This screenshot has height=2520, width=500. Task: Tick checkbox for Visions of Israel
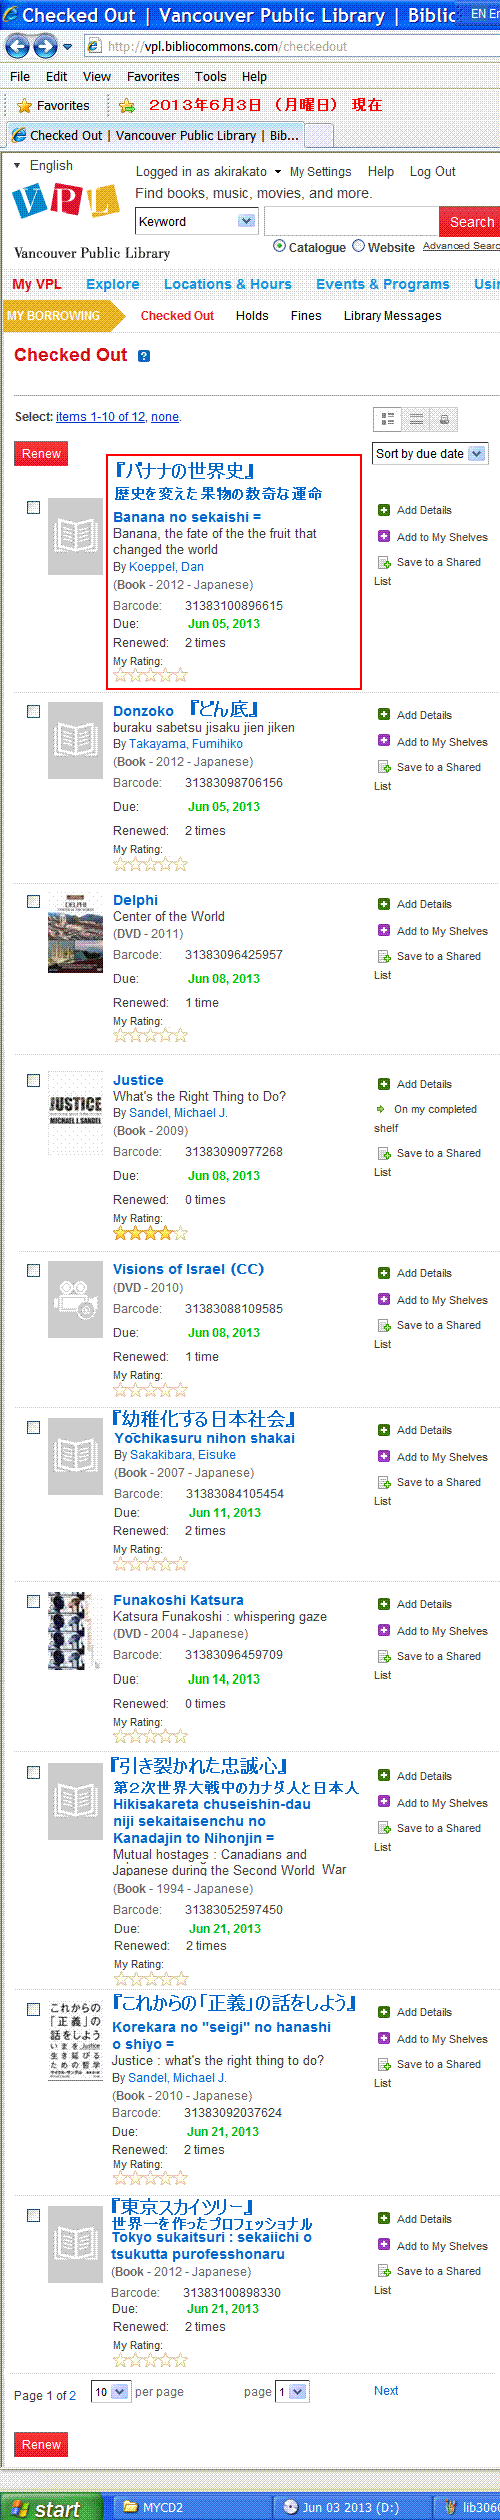click(x=33, y=1270)
